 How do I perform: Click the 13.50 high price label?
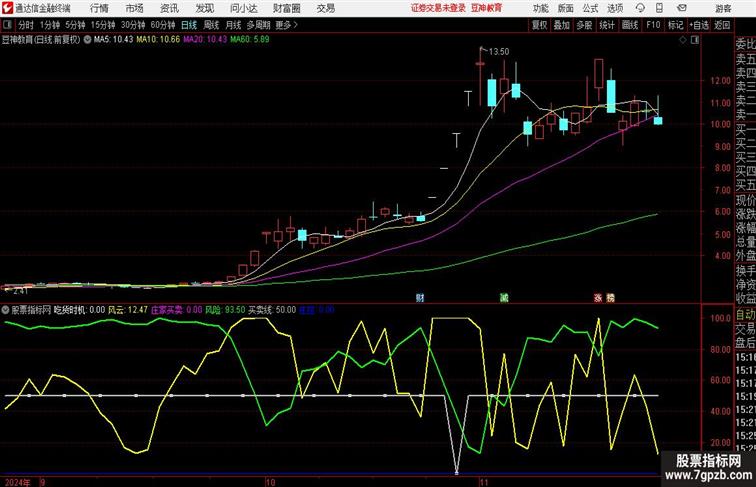(x=499, y=52)
